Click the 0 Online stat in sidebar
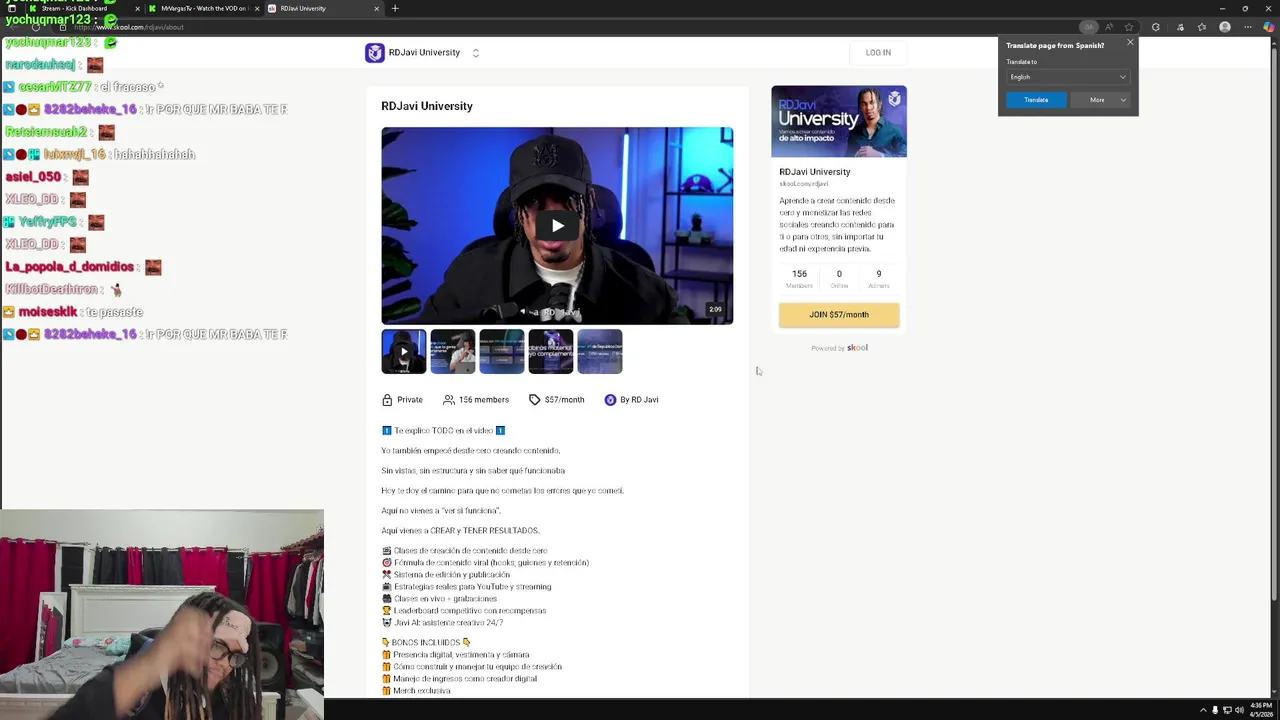Viewport: 1280px width, 720px height. (x=839, y=278)
